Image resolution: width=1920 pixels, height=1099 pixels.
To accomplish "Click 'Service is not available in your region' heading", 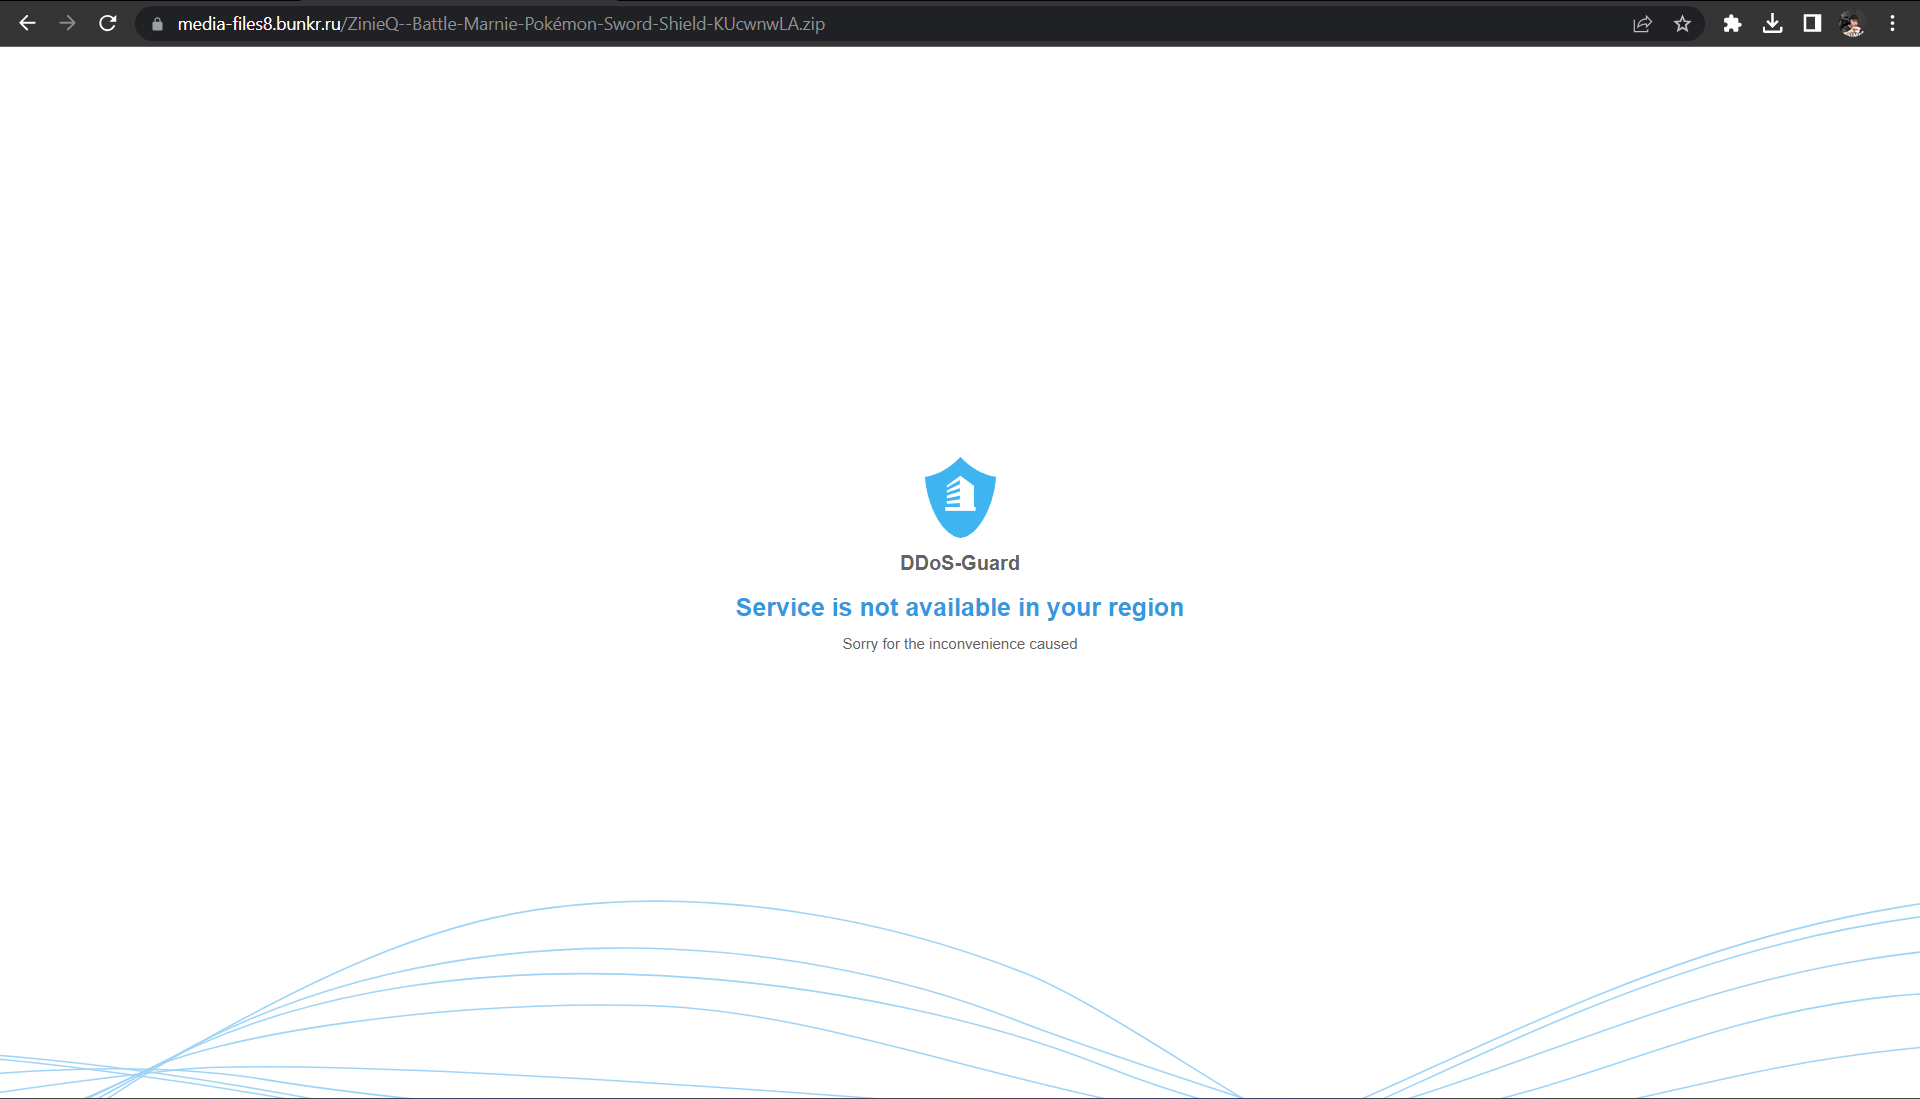I will tap(960, 607).
